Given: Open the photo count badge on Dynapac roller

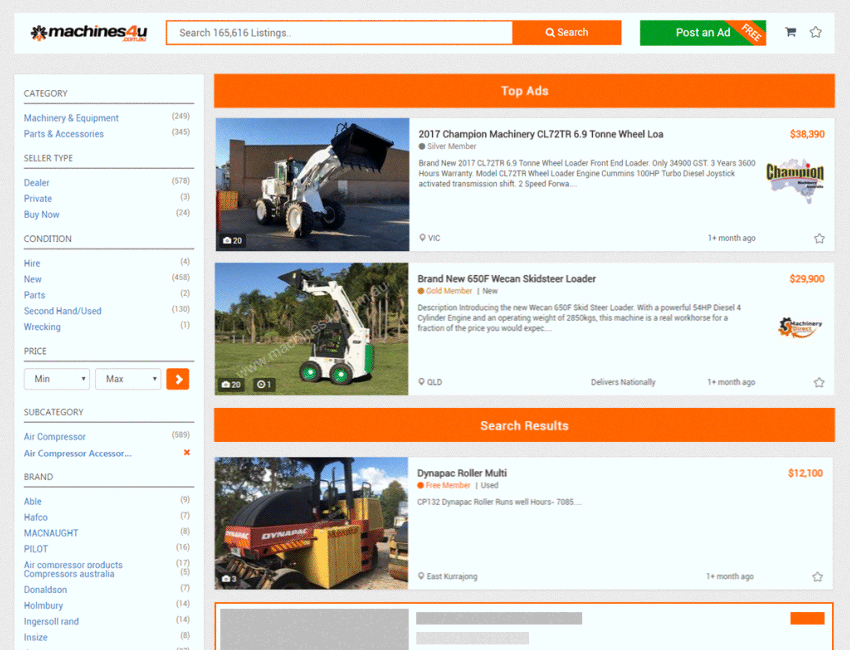Looking at the screenshot, I should 229,579.
